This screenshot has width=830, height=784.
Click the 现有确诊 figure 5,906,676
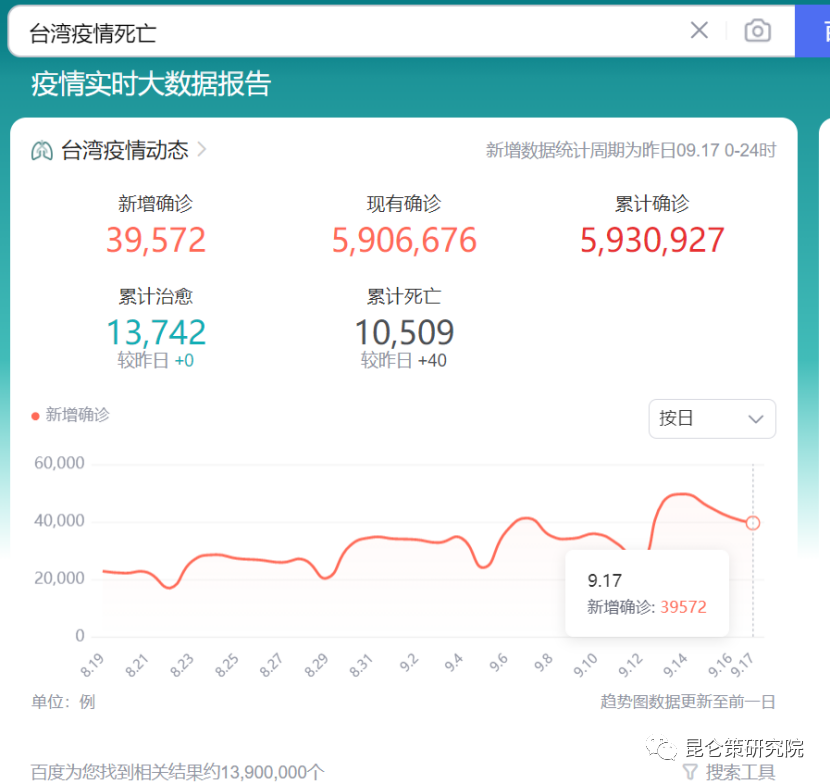pos(404,240)
